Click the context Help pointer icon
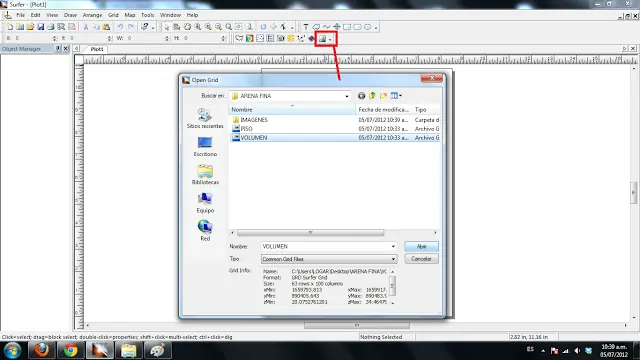The image size is (640, 360). coord(144,27)
